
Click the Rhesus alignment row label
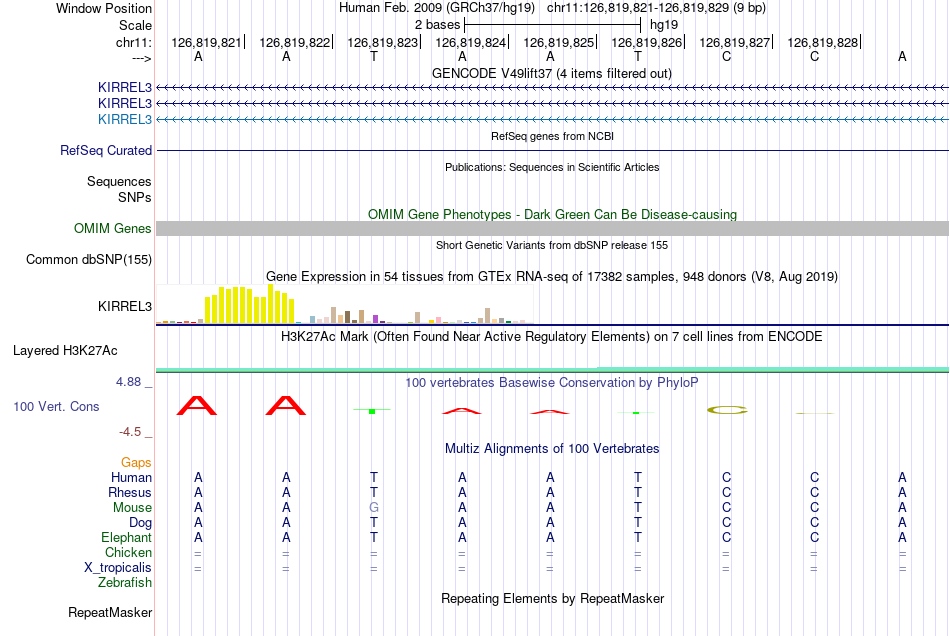pyautogui.click(x=130, y=492)
